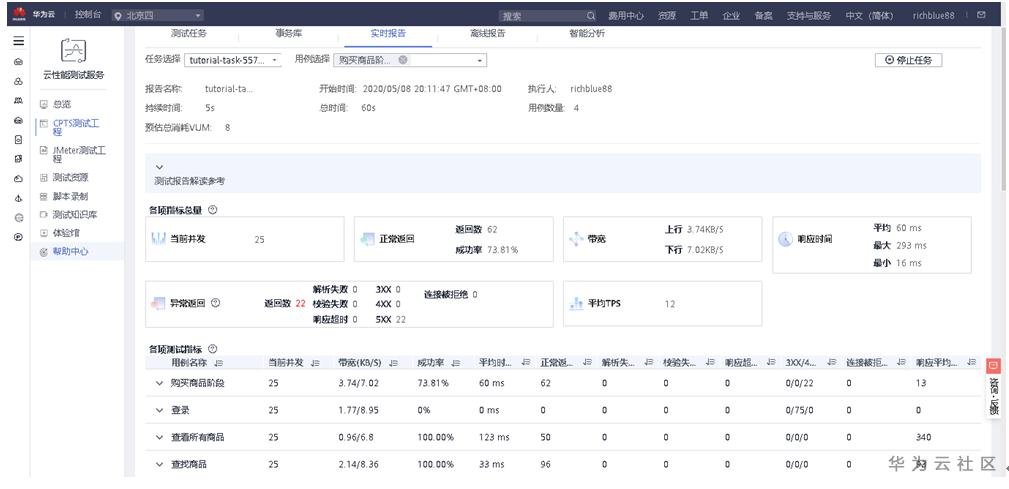The height and width of the screenshot is (489, 1009).
Task: Select the 实时报告 tab
Action: [x=388, y=33]
